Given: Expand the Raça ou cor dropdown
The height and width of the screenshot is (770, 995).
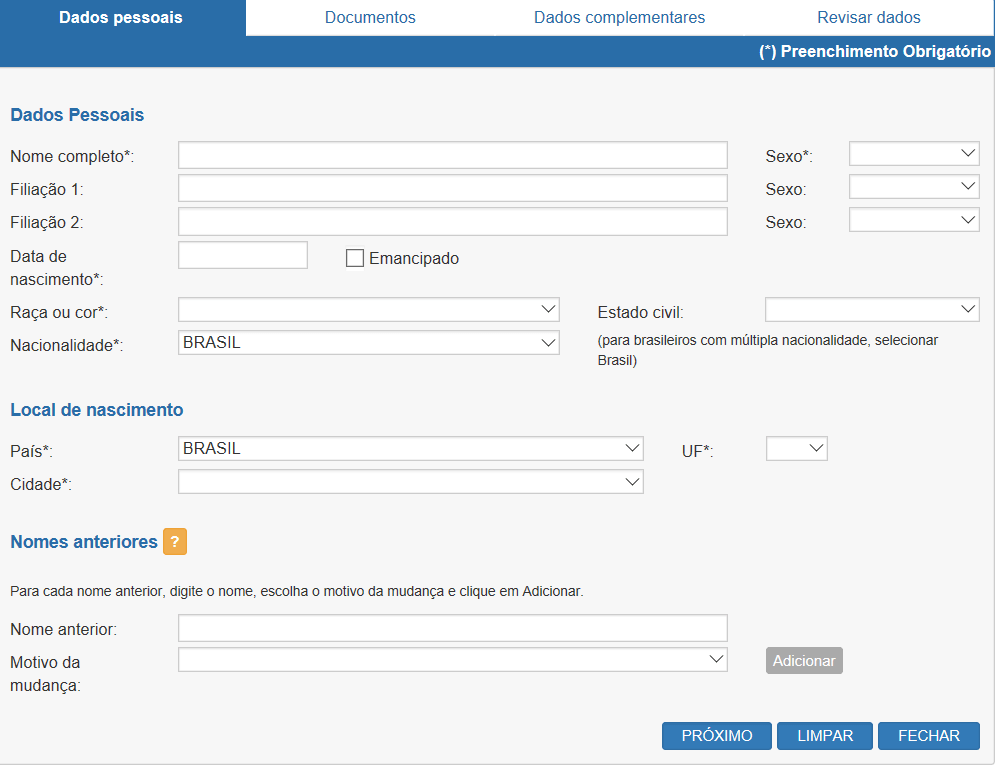Looking at the screenshot, I should tap(369, 310).
